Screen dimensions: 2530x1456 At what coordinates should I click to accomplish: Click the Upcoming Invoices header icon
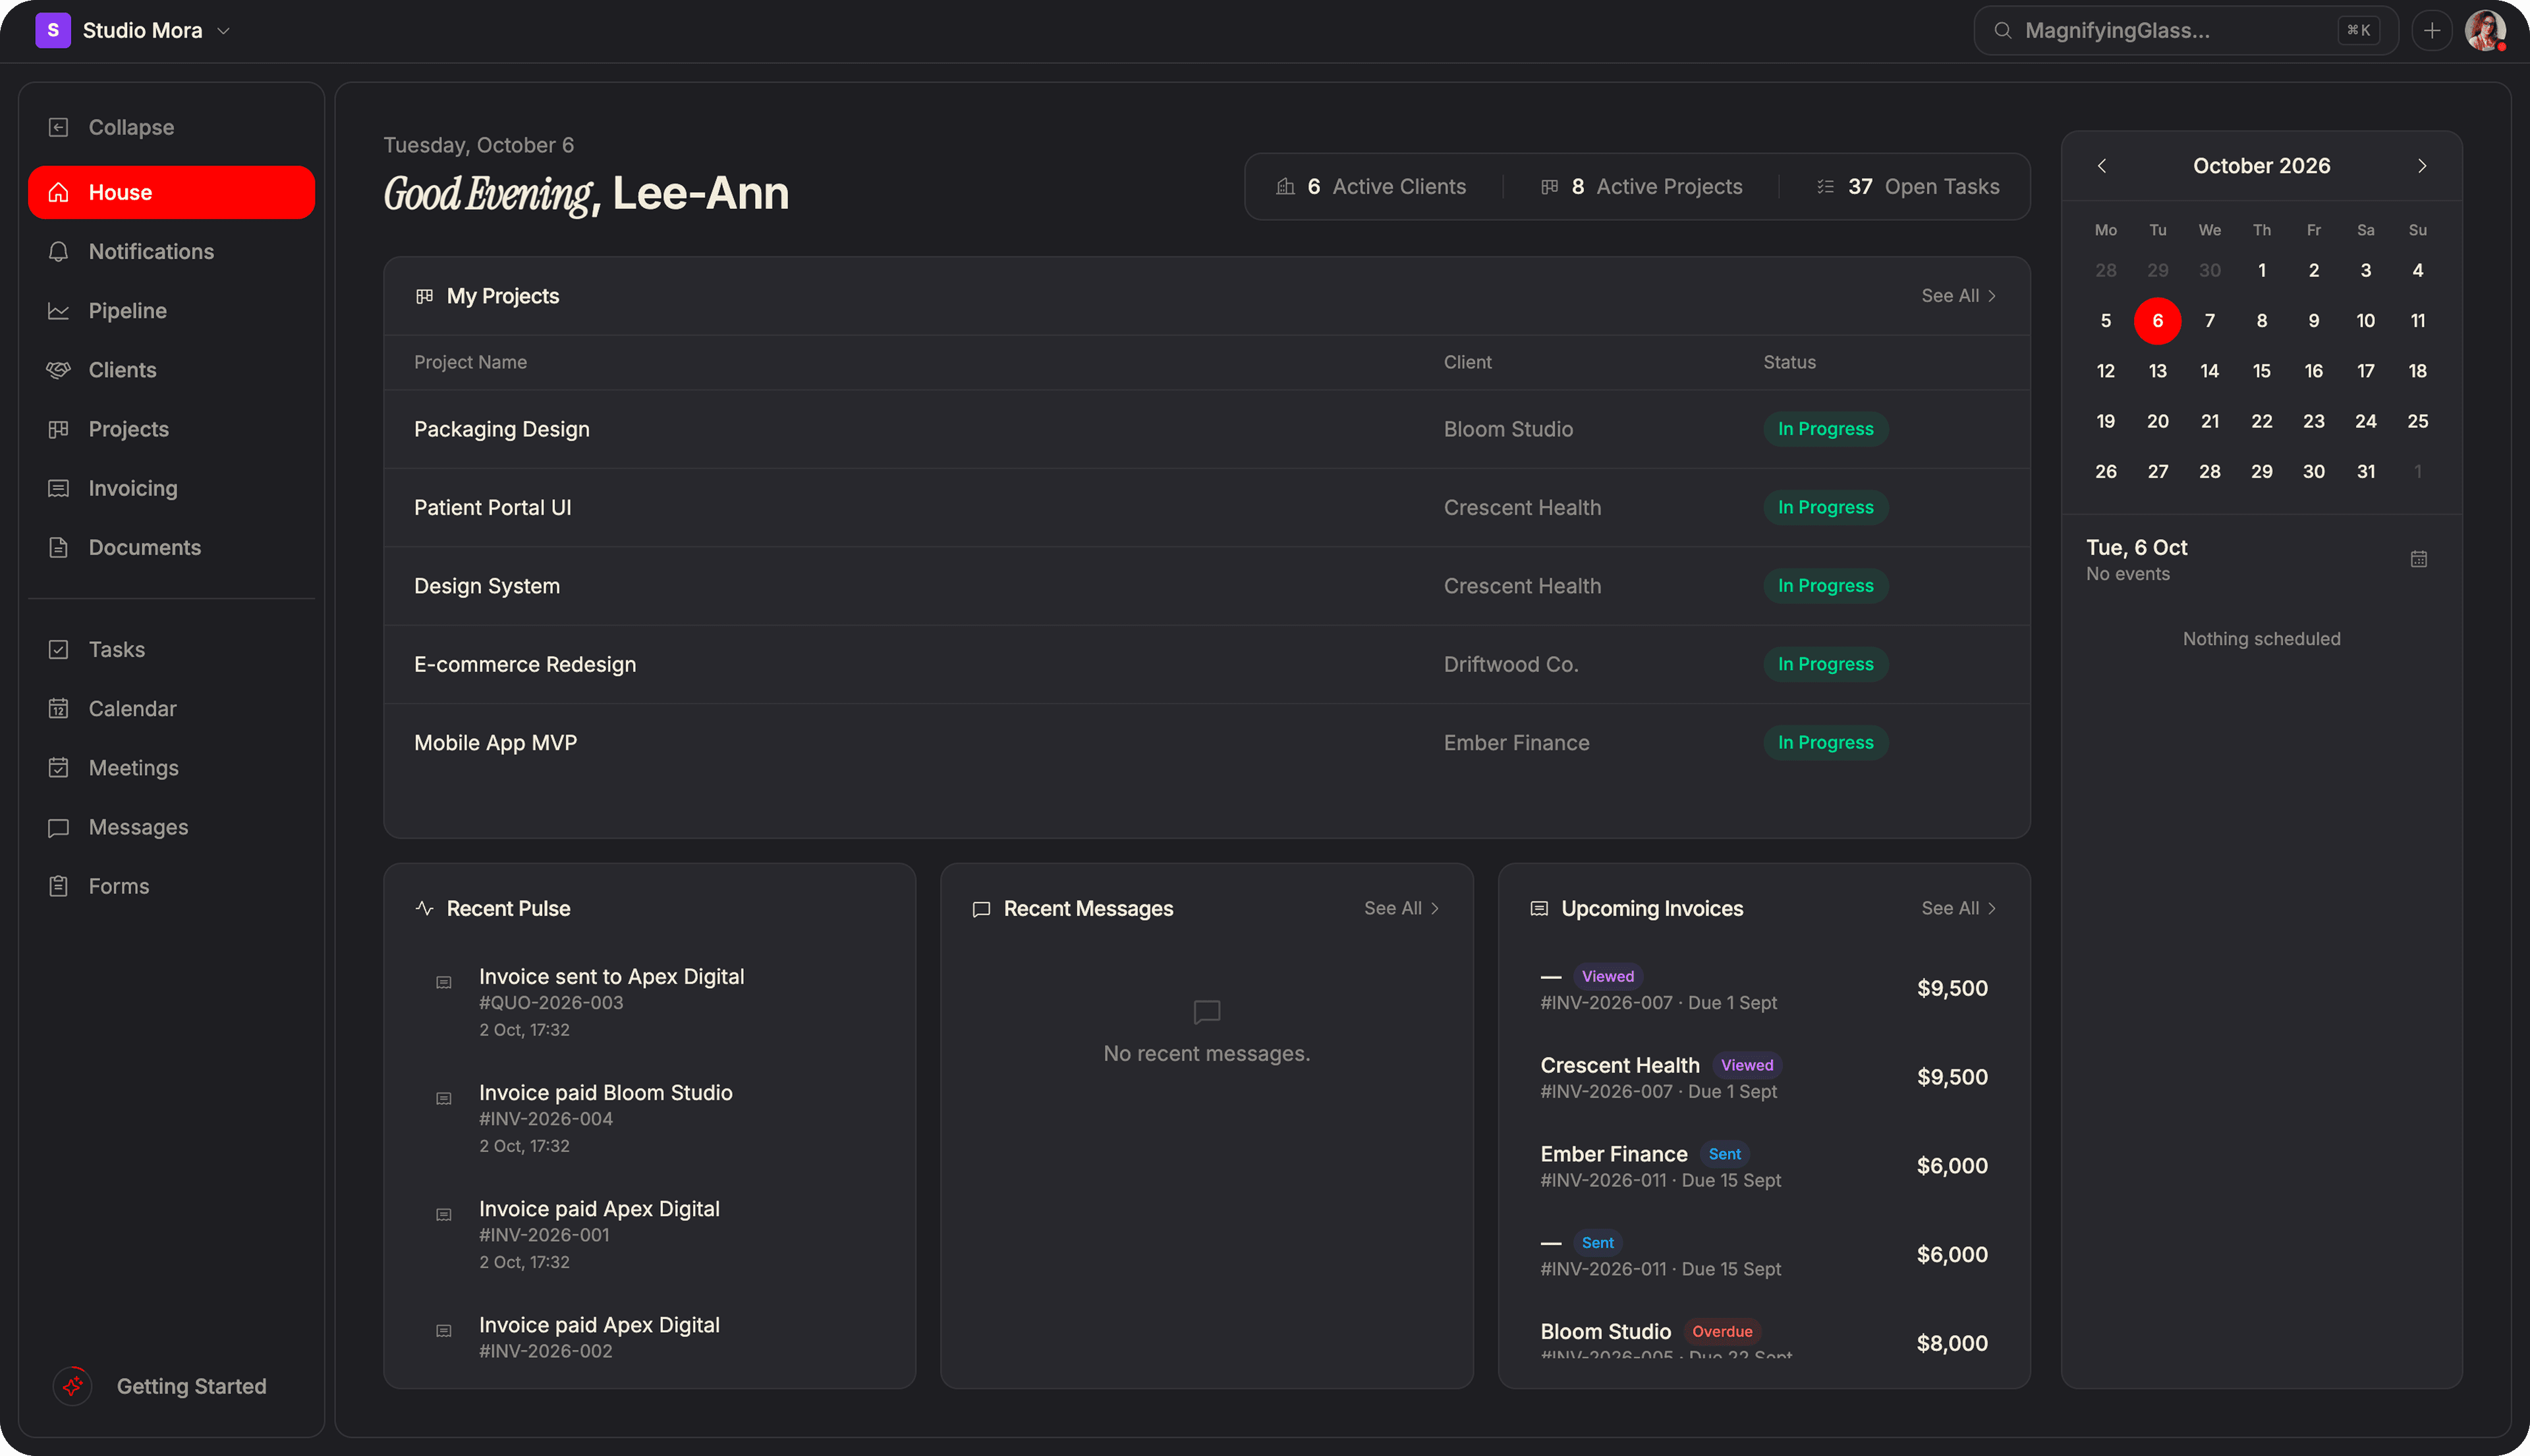(1539, 908)
